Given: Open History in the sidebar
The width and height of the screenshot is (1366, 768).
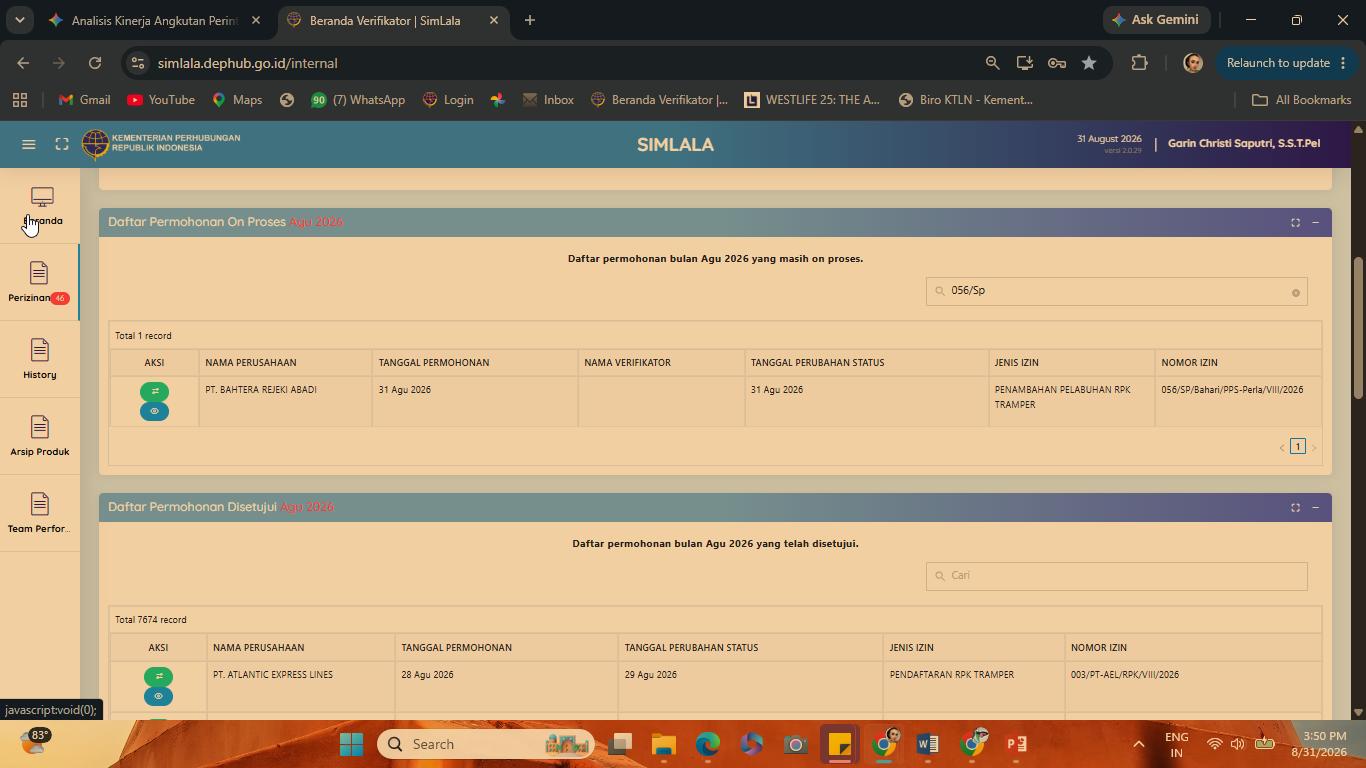Looking at the screenshot, I should point(39,360).
